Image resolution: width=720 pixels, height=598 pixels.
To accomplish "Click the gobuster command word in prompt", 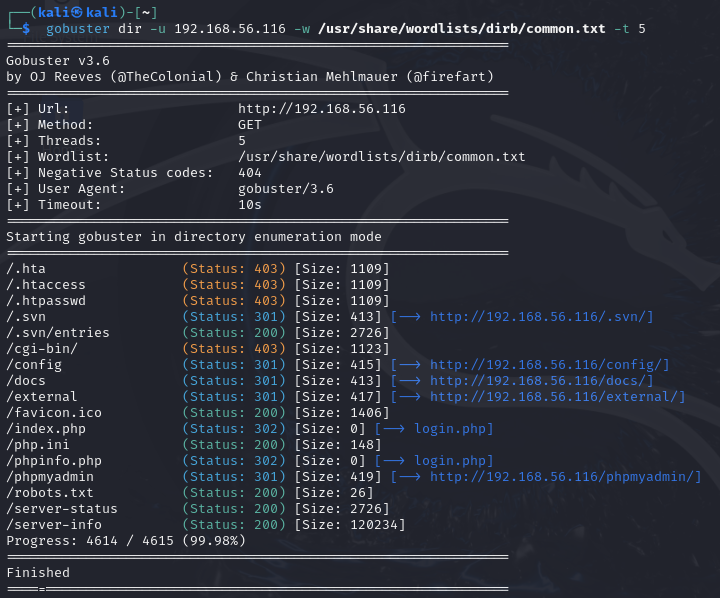I will [78, 29].
